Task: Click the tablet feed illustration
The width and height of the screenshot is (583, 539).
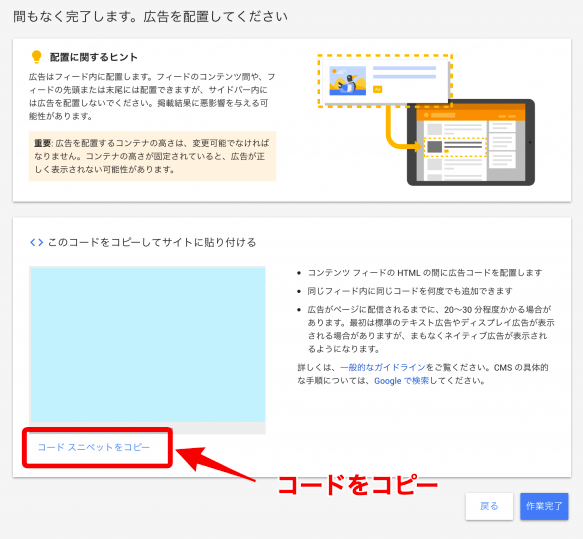Action: pyautogui.click(x=471, y=142)
